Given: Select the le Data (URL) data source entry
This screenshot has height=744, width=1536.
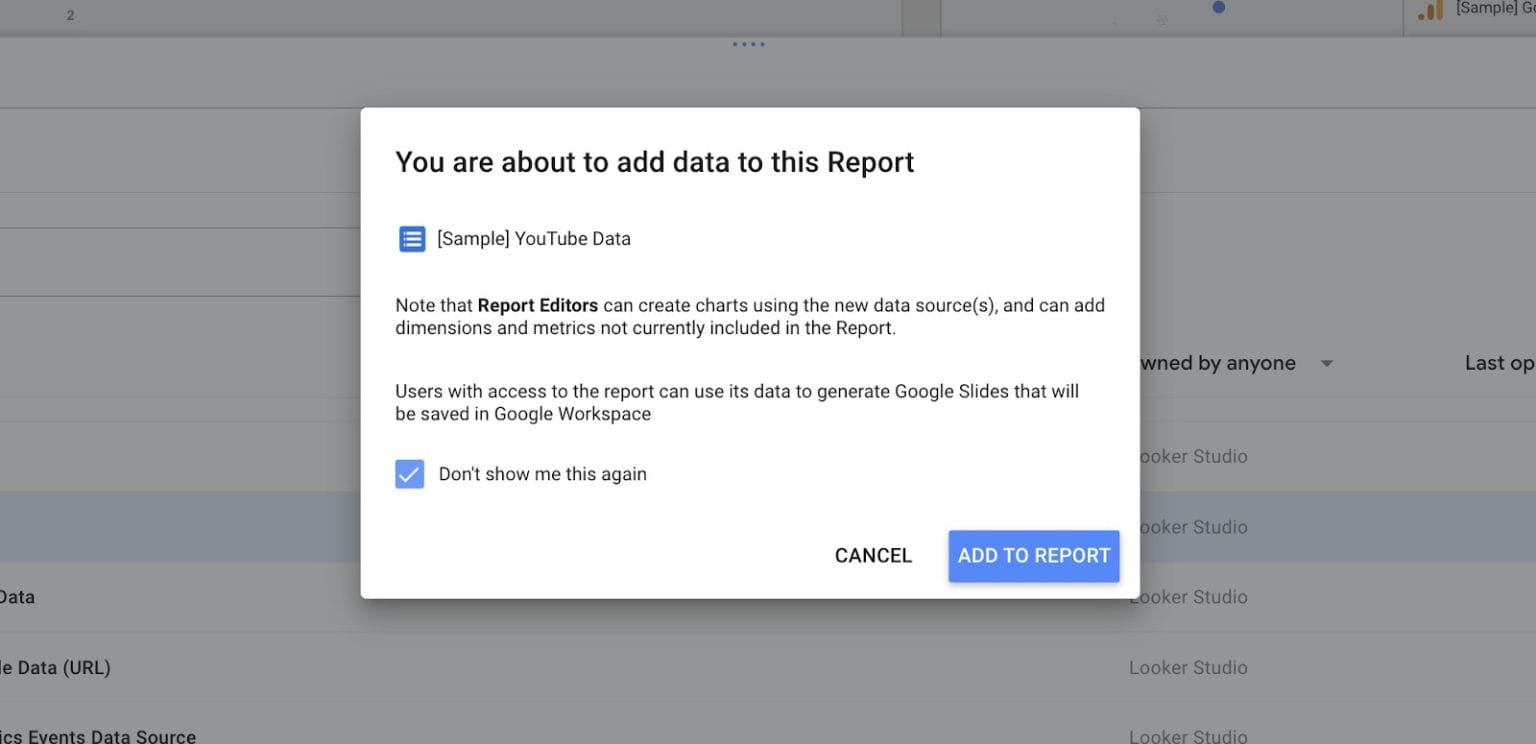Looking at the screenshot, I should [x=56, y=667].
